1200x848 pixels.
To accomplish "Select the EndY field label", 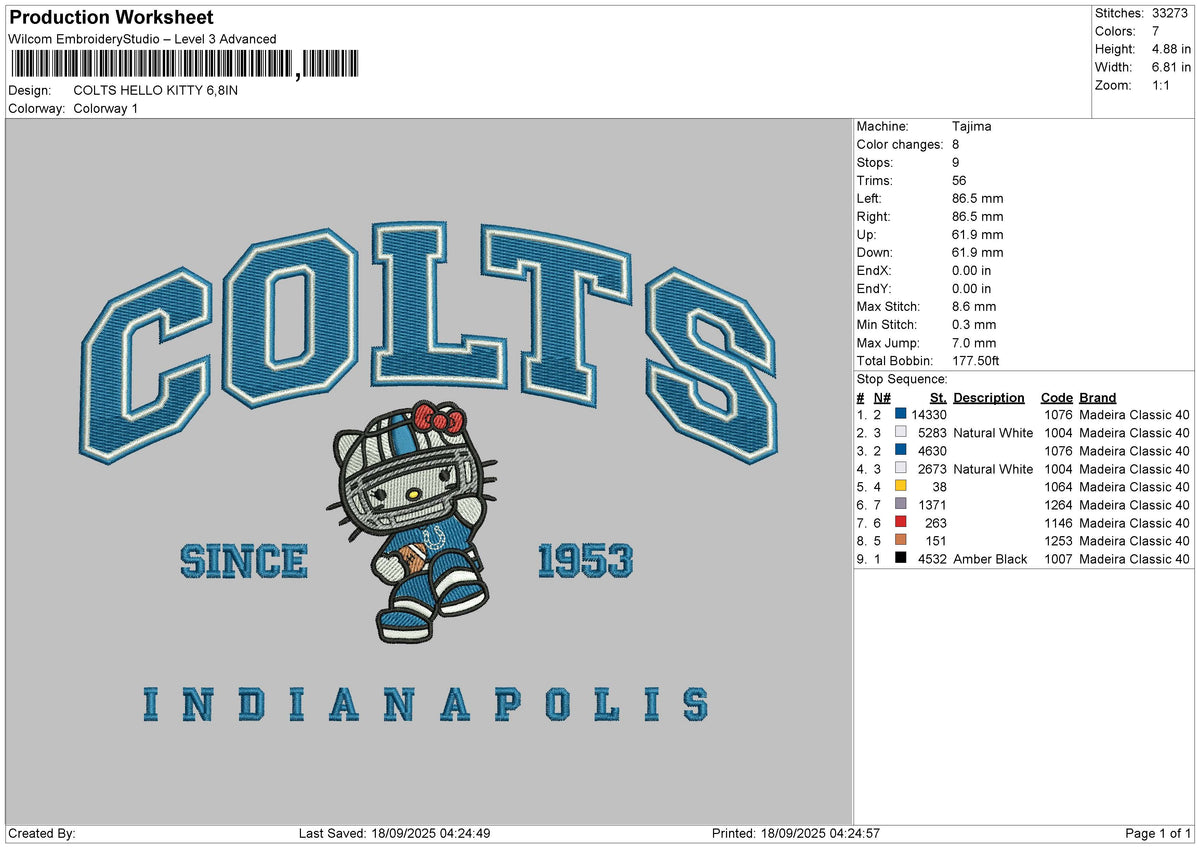I will [x=874, y=289].
